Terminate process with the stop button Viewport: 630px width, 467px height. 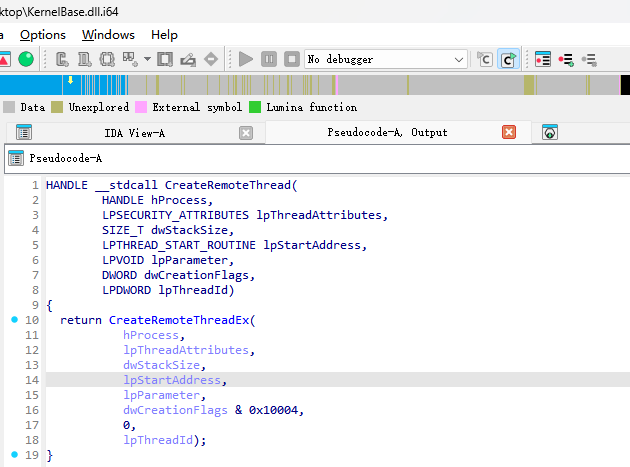[x=292, y=59]
